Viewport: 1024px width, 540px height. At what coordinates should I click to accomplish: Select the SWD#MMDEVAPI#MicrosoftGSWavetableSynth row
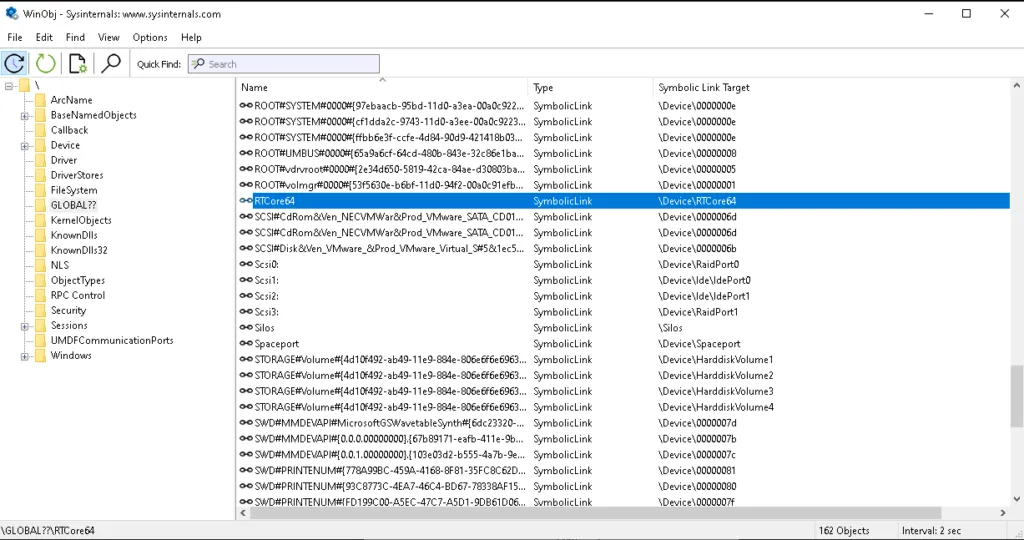(624, 423)
